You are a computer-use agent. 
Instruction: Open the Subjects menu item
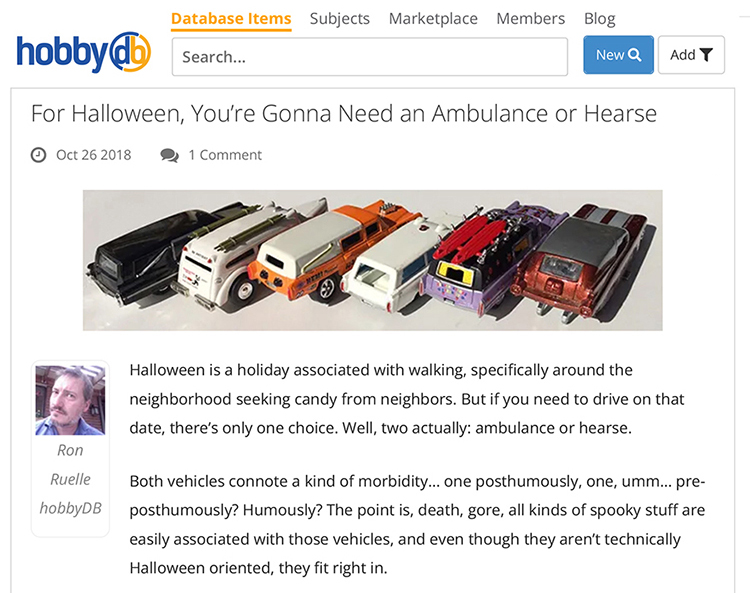click(340, 19)
